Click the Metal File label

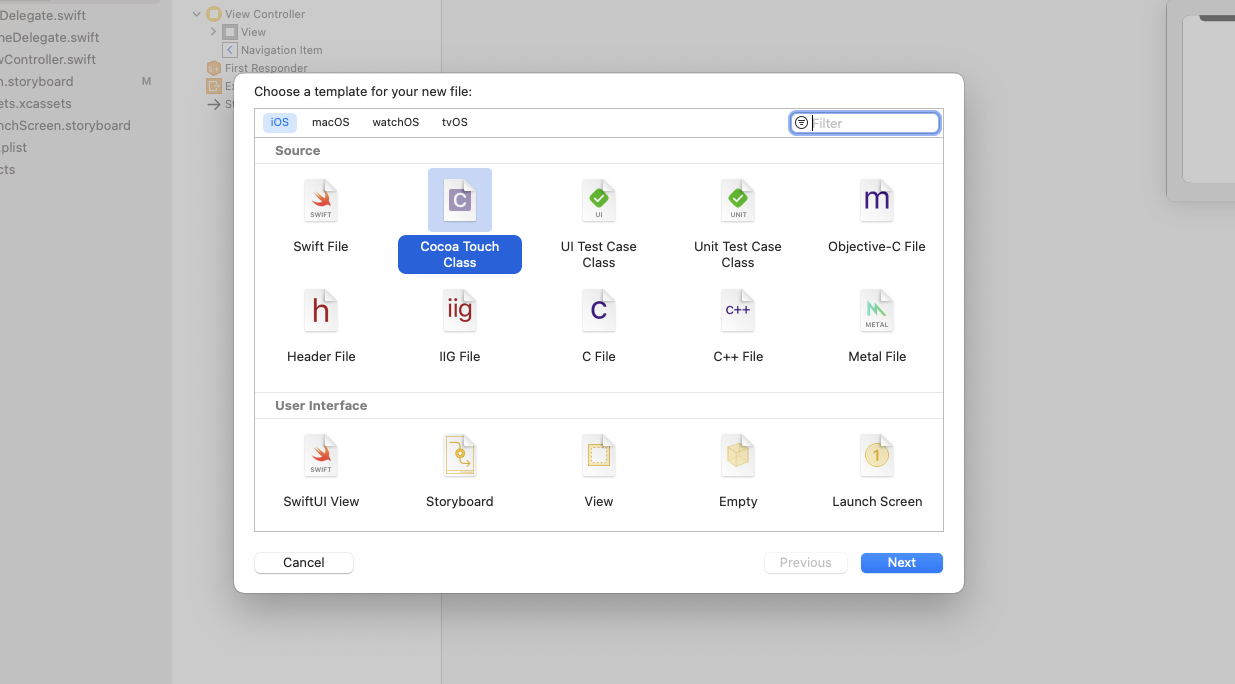pos(877,356)
